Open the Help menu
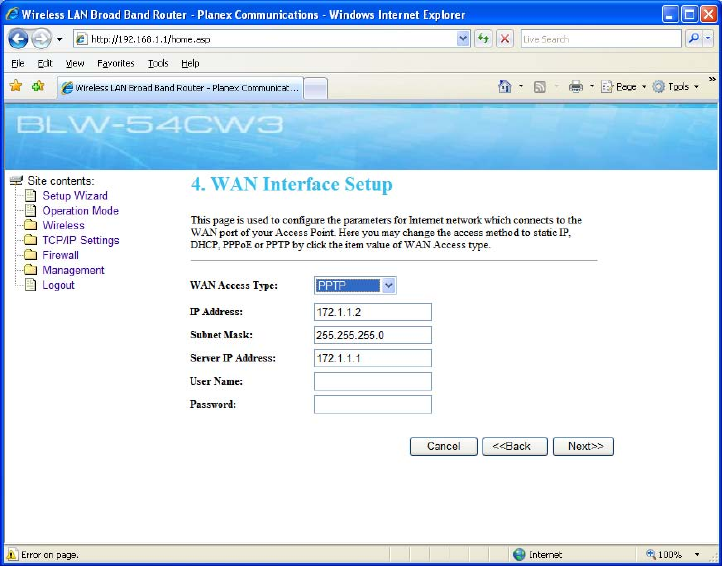 pos(190,64)
